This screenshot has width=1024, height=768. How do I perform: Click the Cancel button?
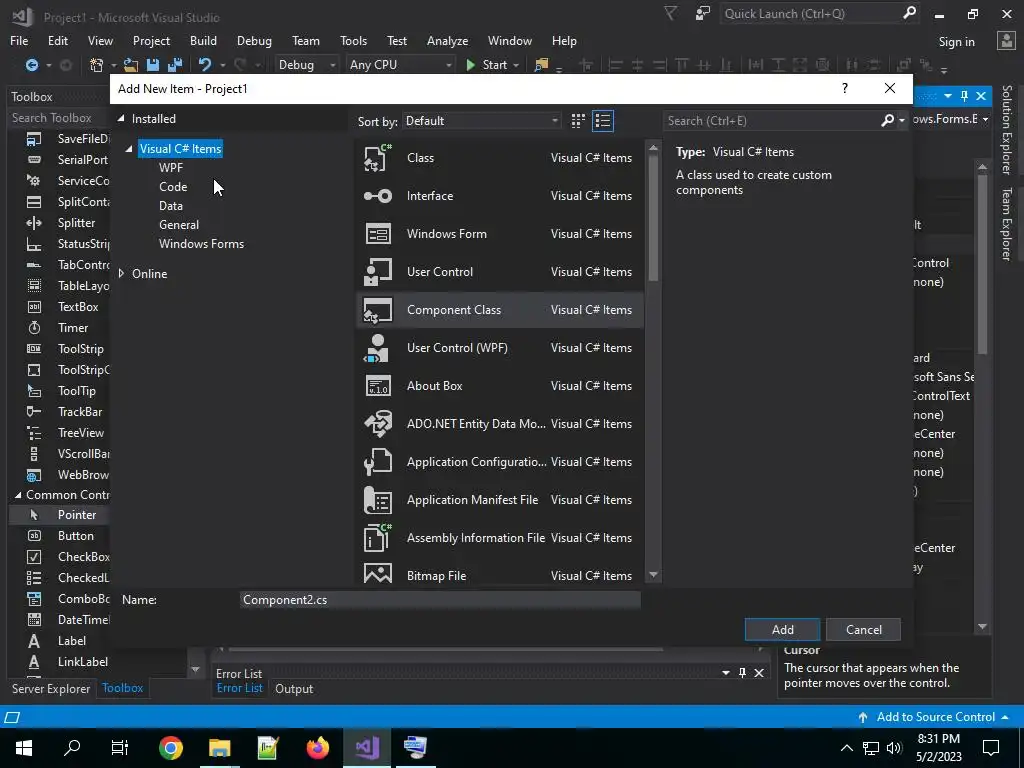coord(863,630)
